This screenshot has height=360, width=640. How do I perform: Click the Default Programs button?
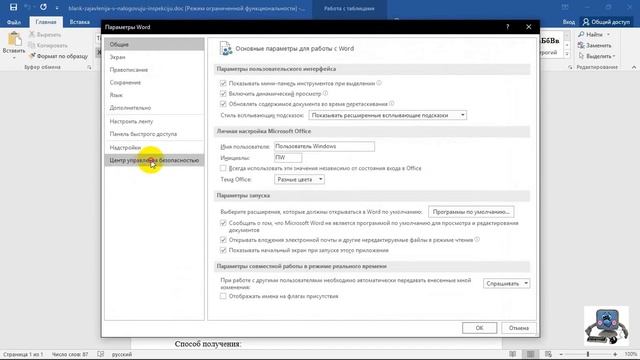tap(471, 212)
